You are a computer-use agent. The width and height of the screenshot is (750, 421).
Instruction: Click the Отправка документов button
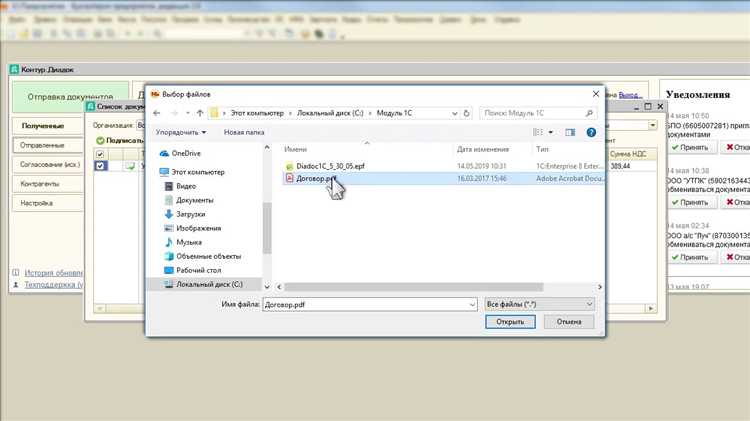[x=70, y=97]
